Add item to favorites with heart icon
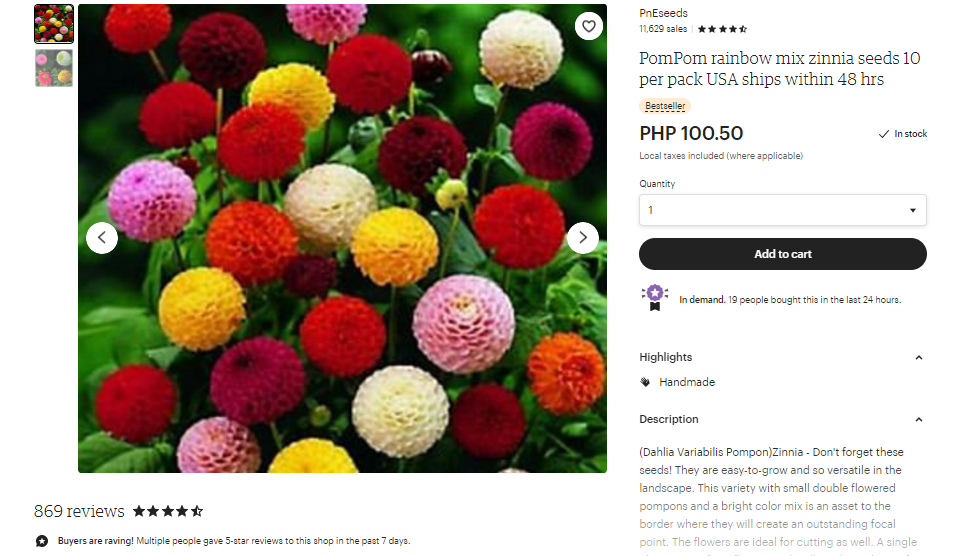This screenshot has width=974, height=556. (x=589, y=27)
